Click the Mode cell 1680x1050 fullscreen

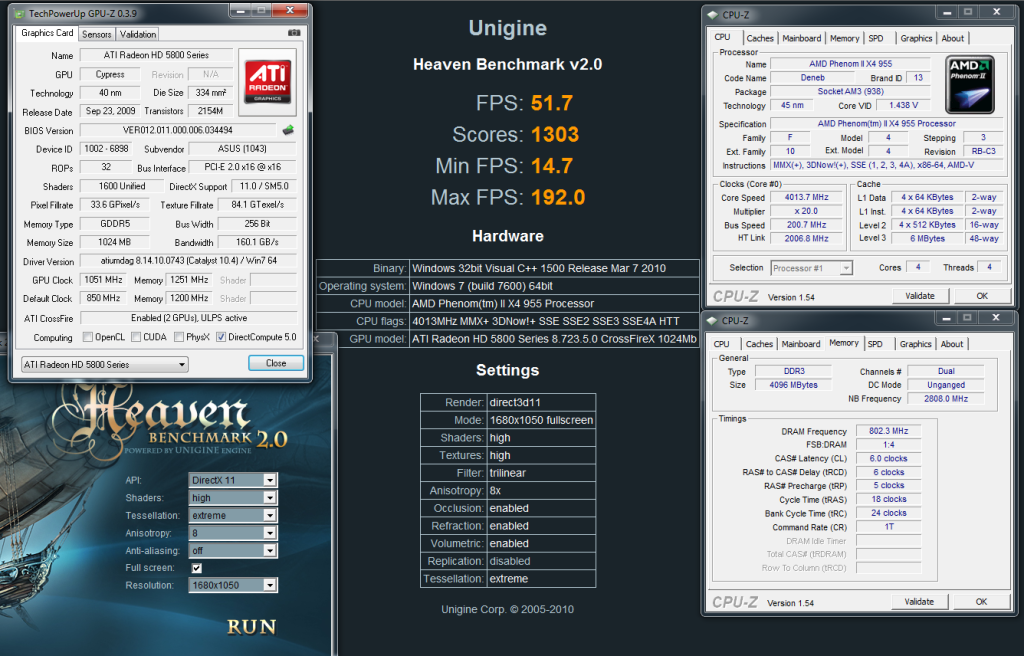pyautogui.click(x=541, y=420)
